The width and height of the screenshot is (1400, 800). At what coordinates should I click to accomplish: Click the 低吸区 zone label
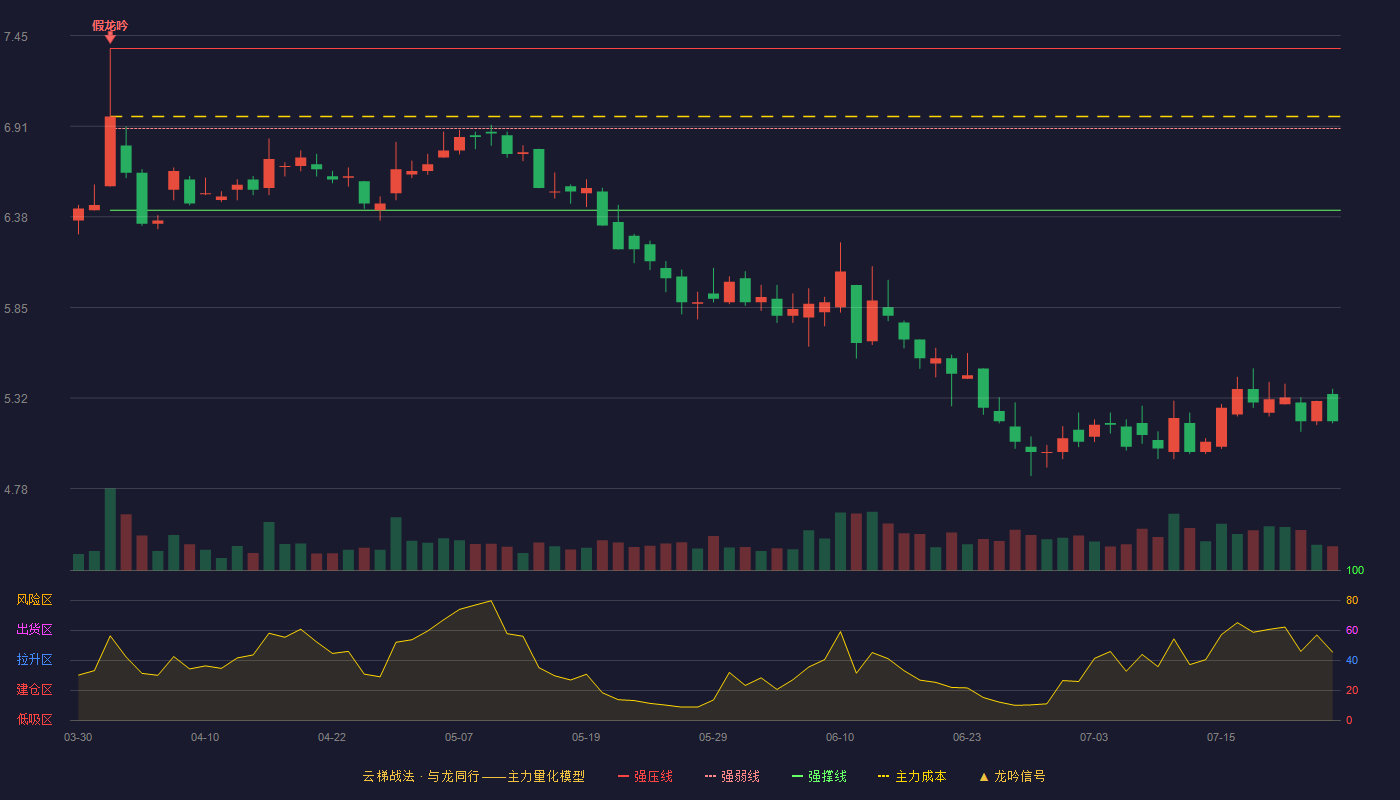(x=34, y=719)
